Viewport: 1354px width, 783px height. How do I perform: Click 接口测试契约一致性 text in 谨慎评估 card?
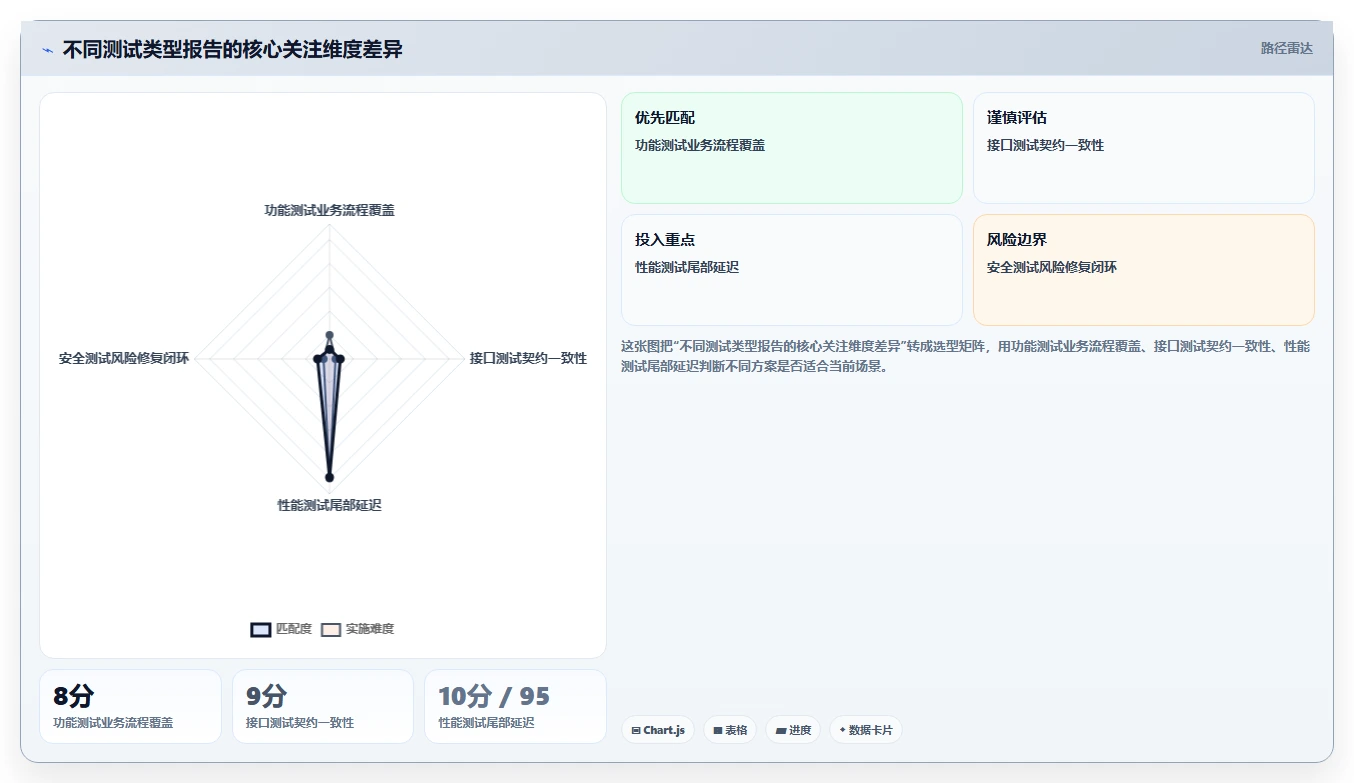click(x=1045, y=145)
